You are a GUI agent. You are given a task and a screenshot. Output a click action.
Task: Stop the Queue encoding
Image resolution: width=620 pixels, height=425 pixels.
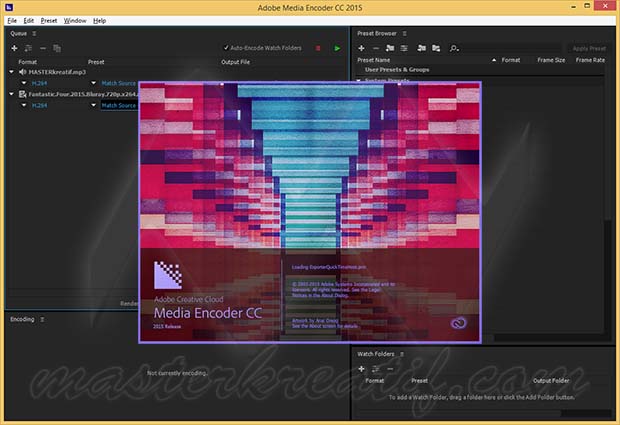point(318,48)
